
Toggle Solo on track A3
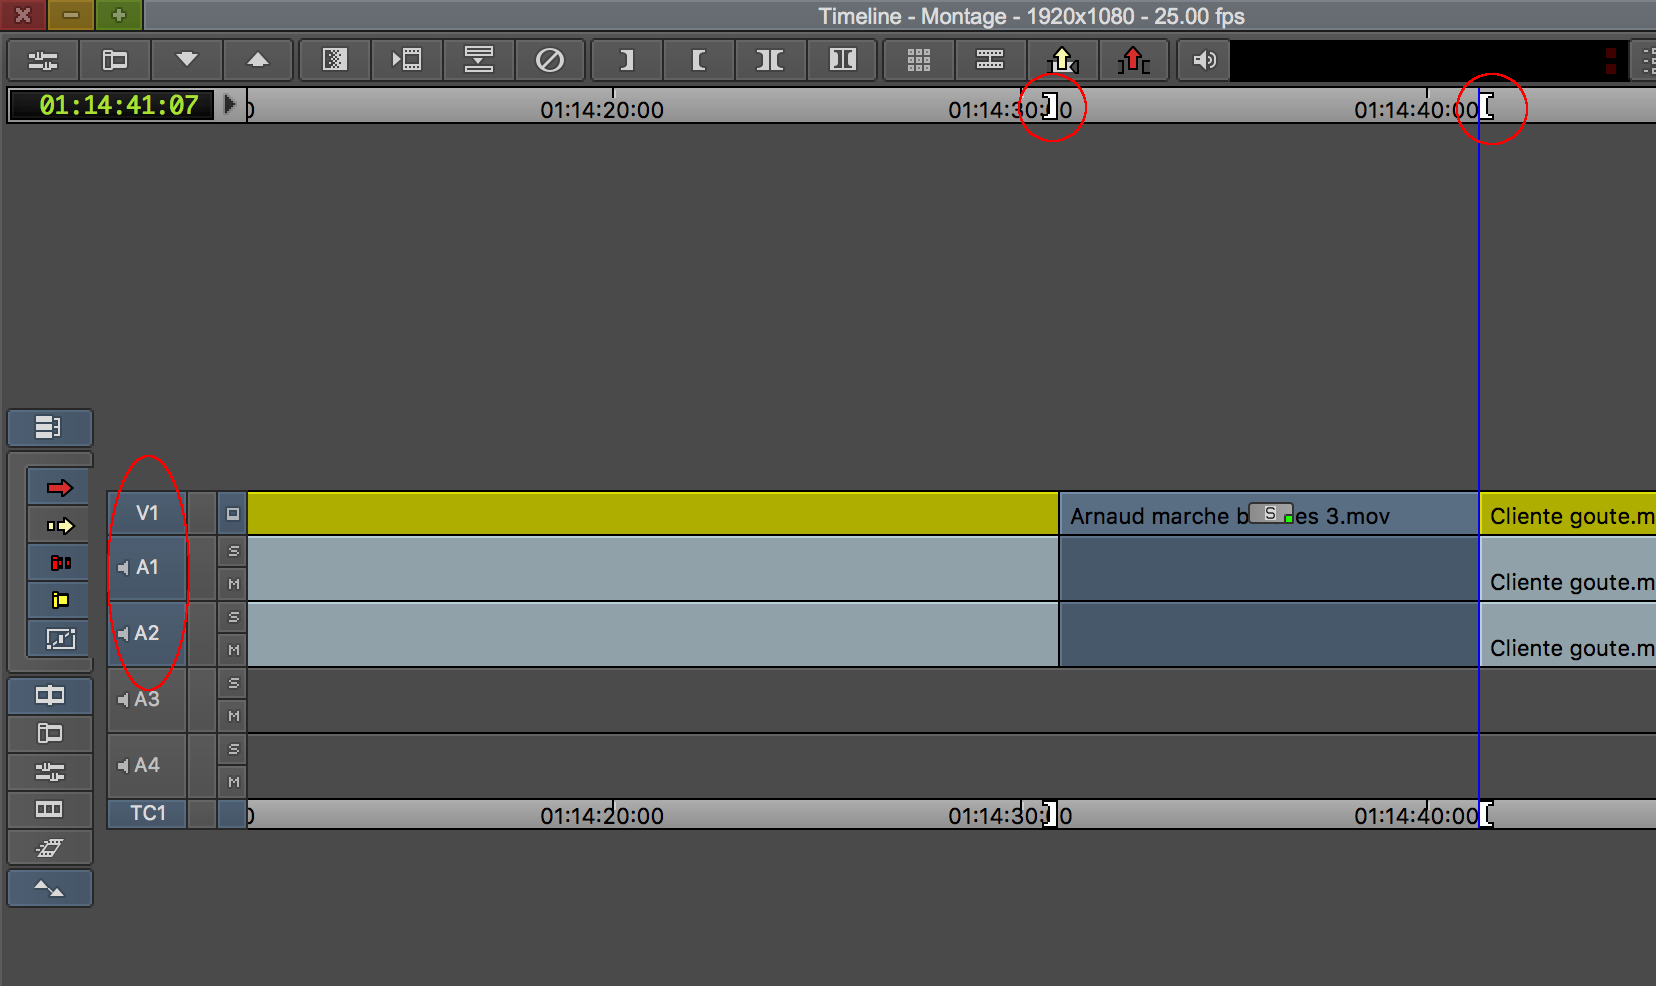(233, 684)
